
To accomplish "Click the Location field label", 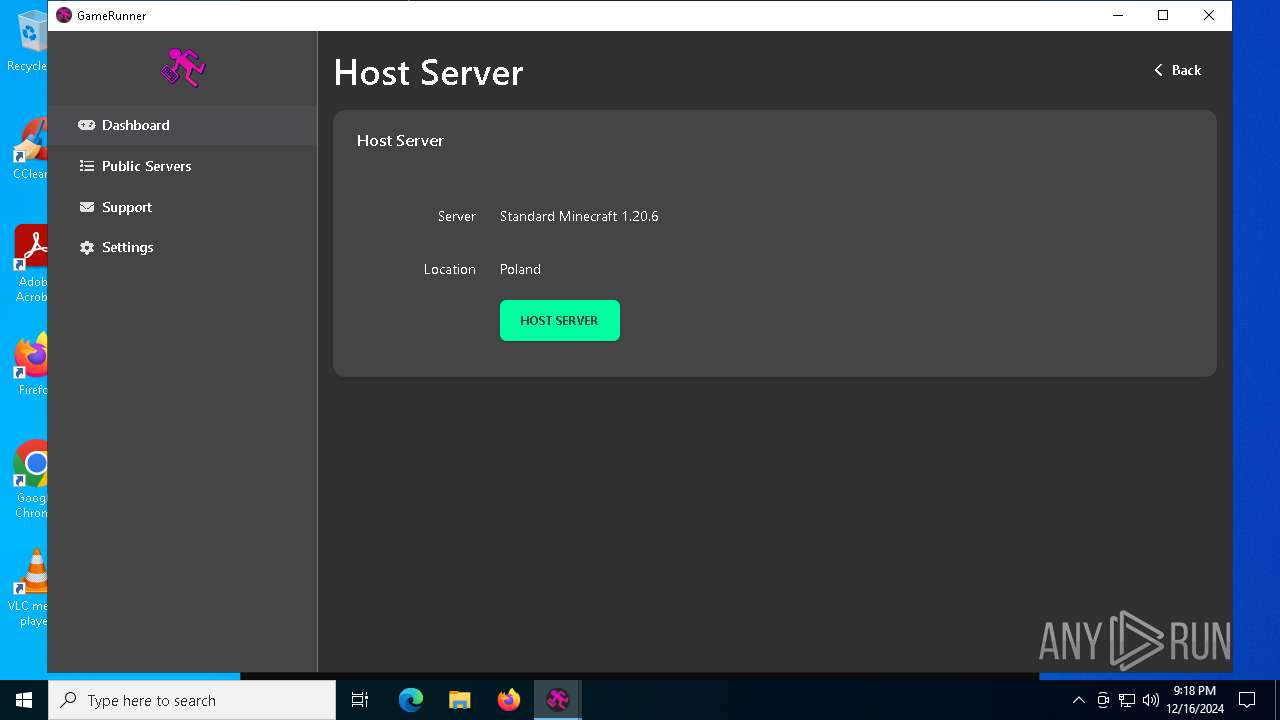I will [x=450, y=269].
